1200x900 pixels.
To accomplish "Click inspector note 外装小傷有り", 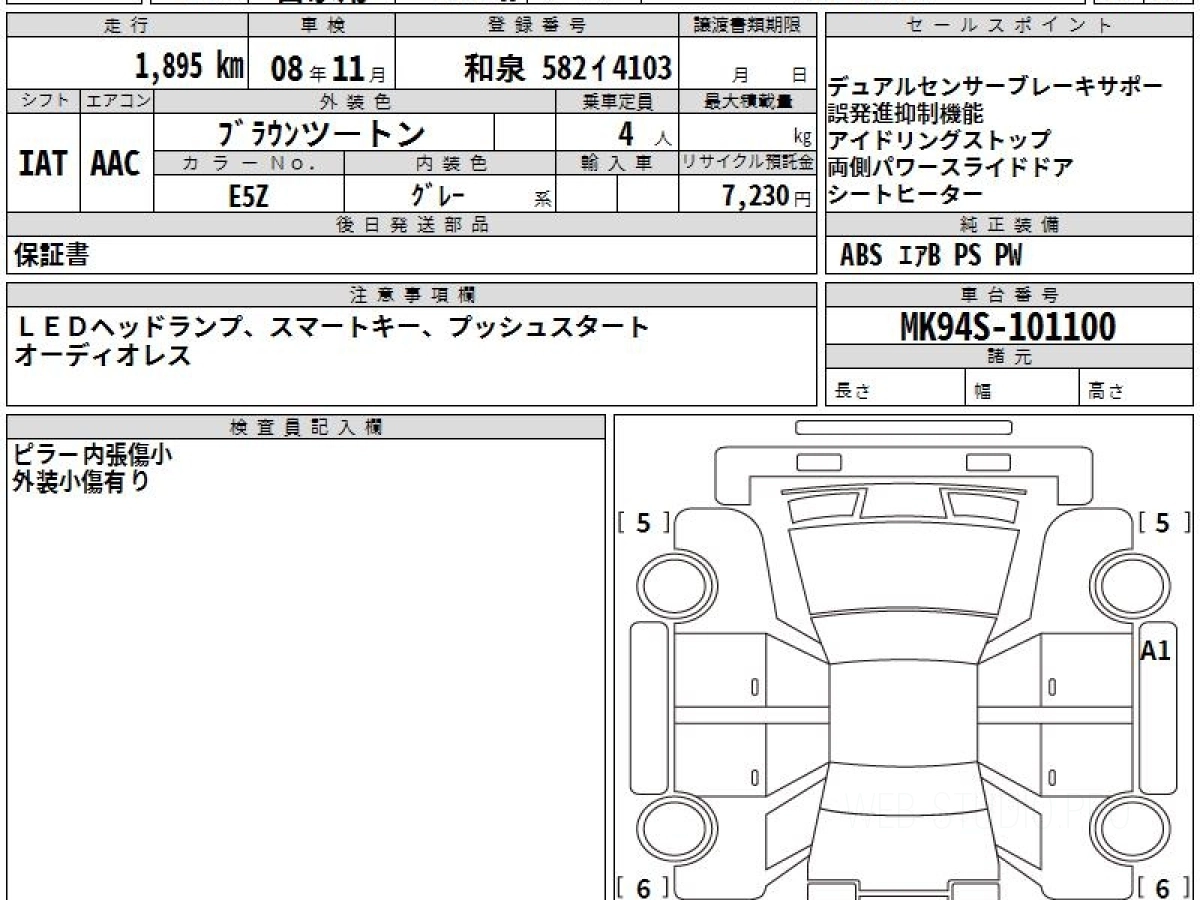I will click(81, 482).
